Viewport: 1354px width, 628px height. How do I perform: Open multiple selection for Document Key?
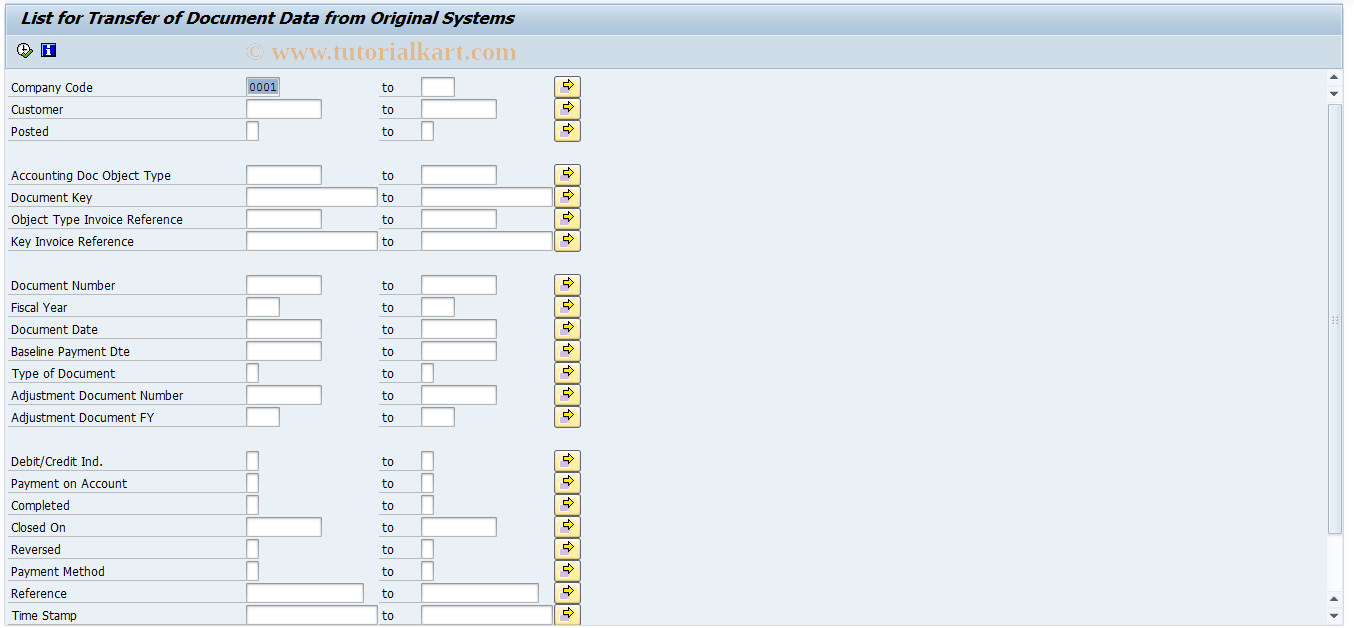click(567, 197)
